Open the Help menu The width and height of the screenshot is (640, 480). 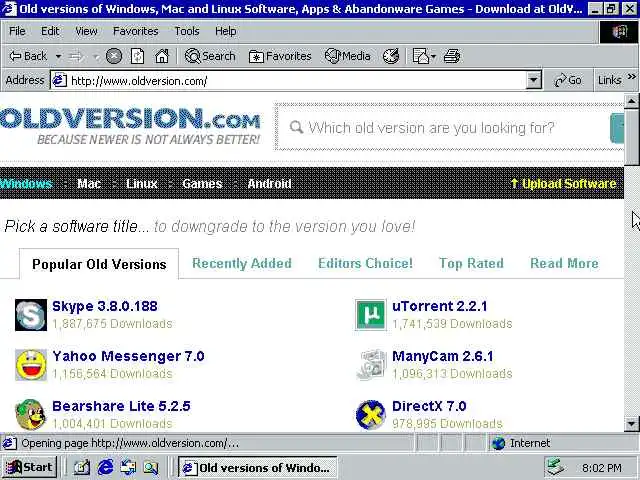point(225,31)
